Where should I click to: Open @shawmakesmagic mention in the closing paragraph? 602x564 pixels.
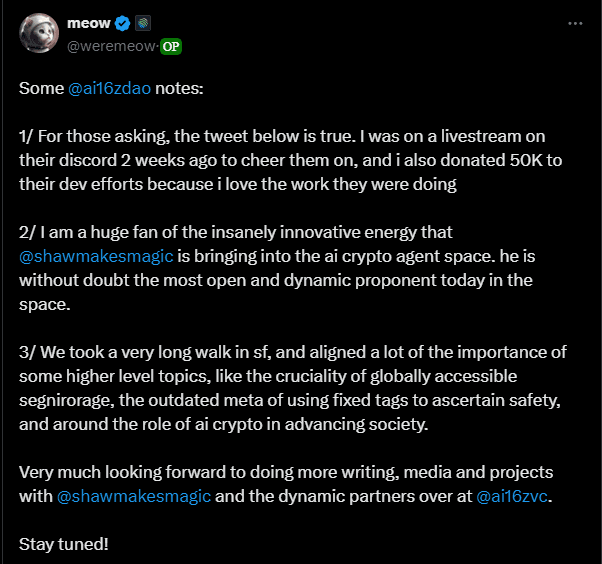coord(134,496)
